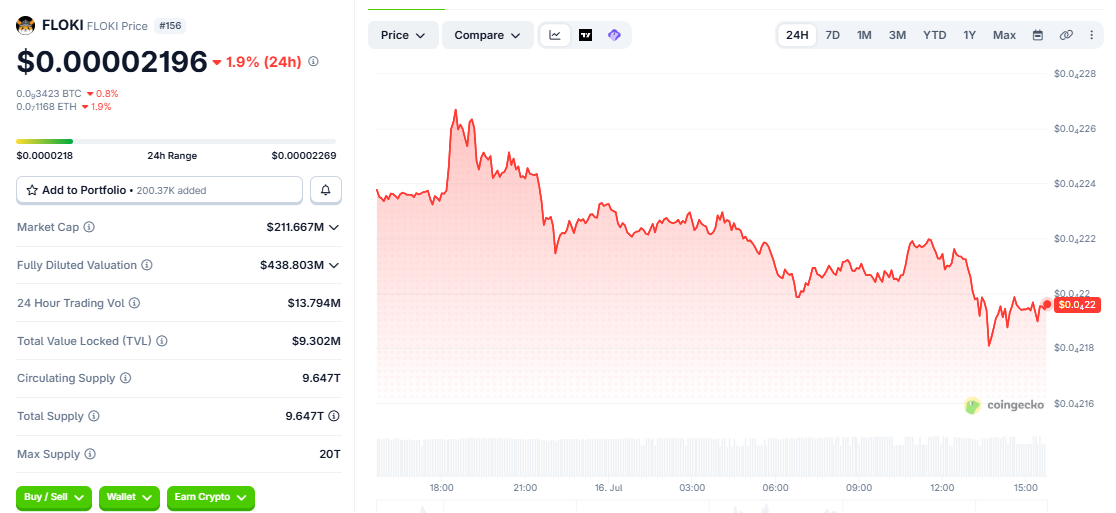Click the chart link icon
This screenshot has height=513, width=1116.
point(1065,35)
